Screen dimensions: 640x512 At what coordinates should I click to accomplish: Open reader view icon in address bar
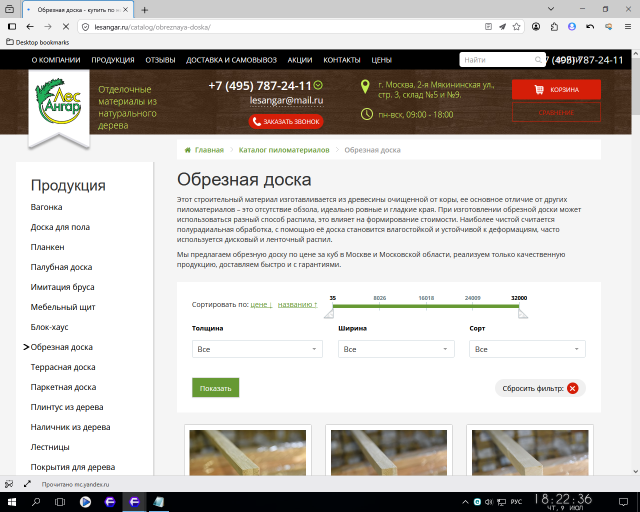[488, 27]
